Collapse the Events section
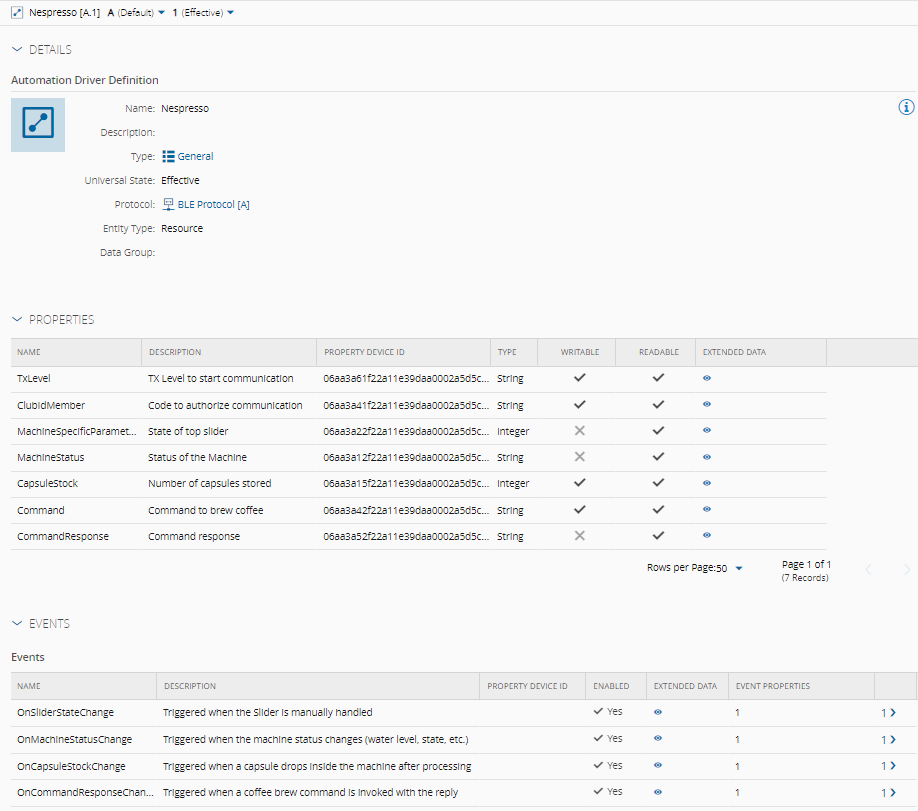This screenshot has width=918, height=811. [17, 624]
